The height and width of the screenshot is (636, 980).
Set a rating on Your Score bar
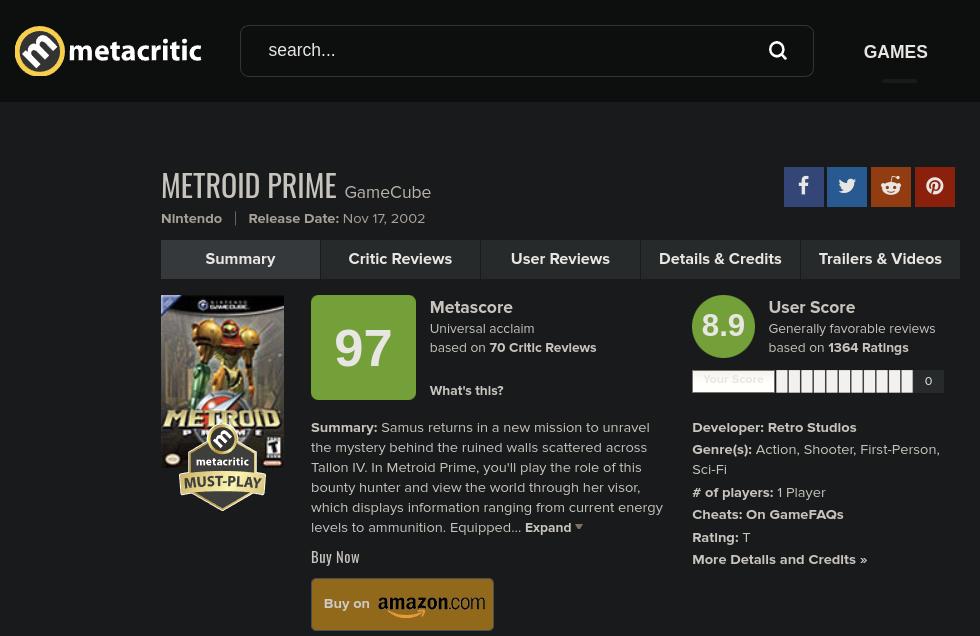(844, 381)
